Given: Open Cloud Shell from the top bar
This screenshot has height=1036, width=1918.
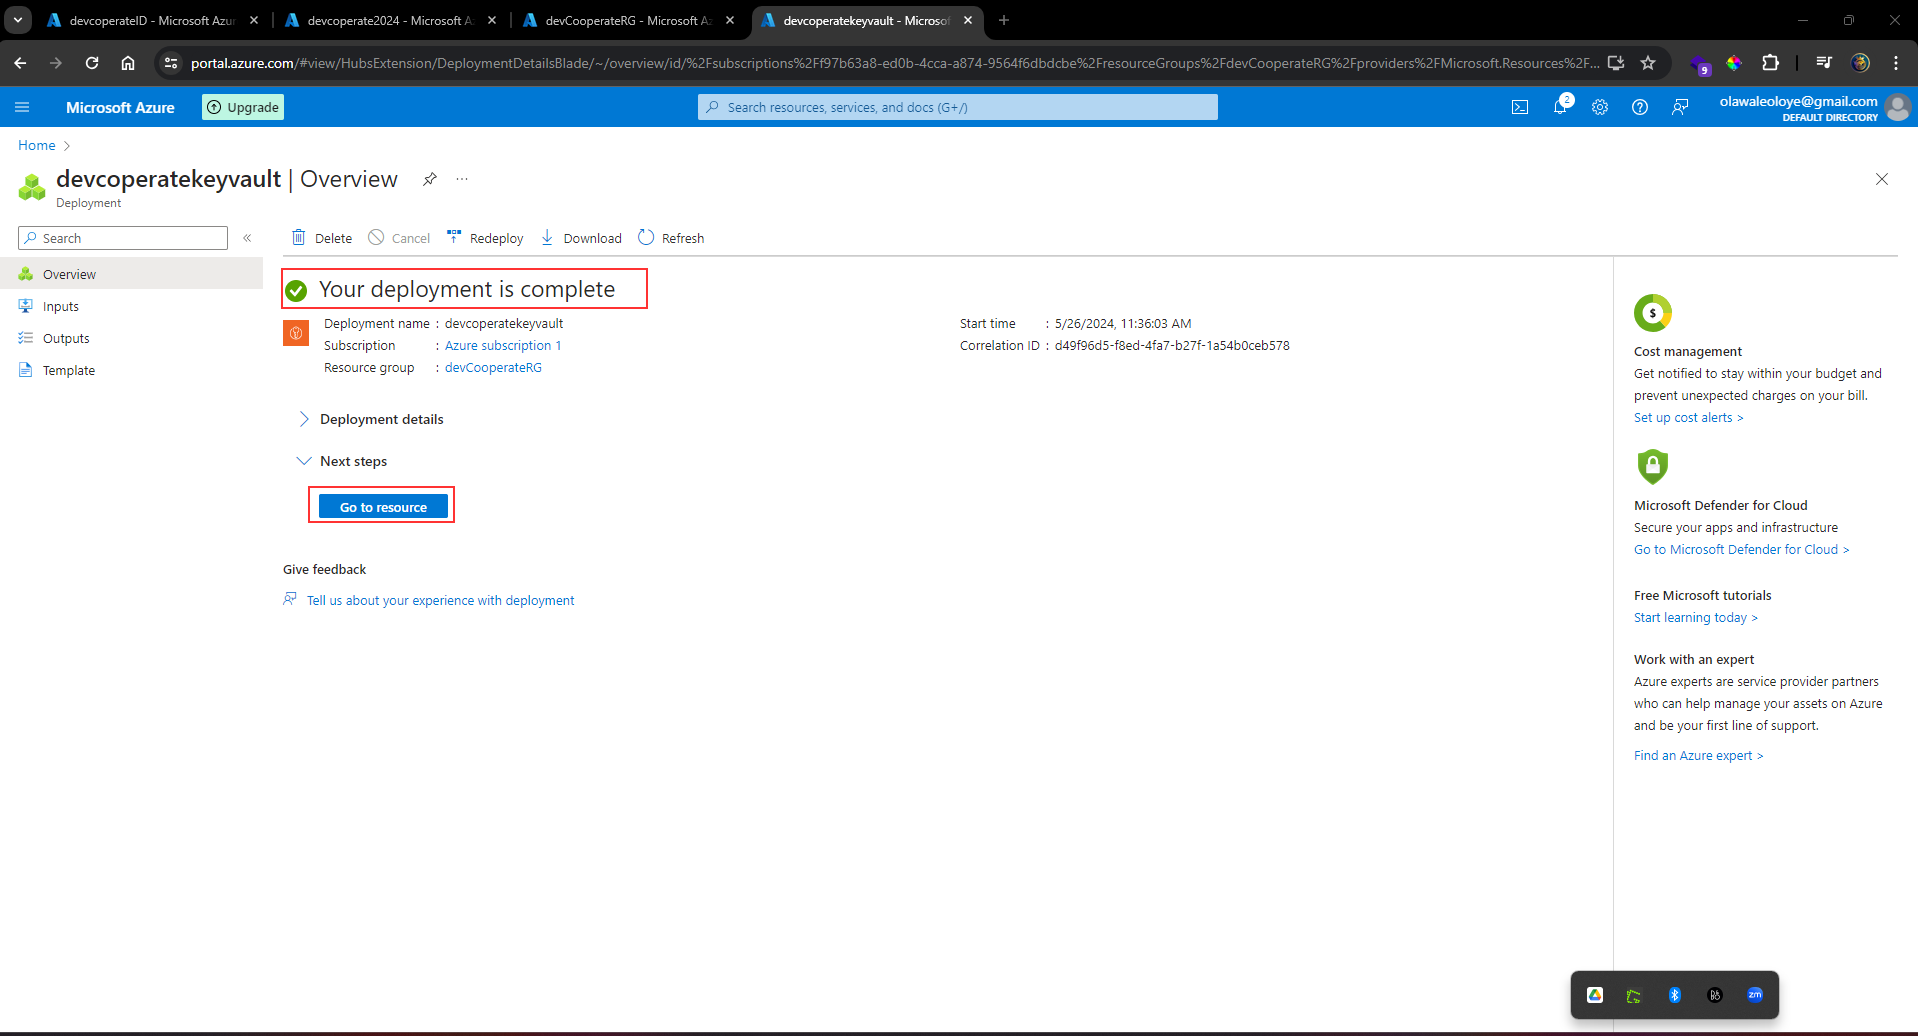Looking at the screenshot, I should pyautogui.click(x=1520, y=107).
